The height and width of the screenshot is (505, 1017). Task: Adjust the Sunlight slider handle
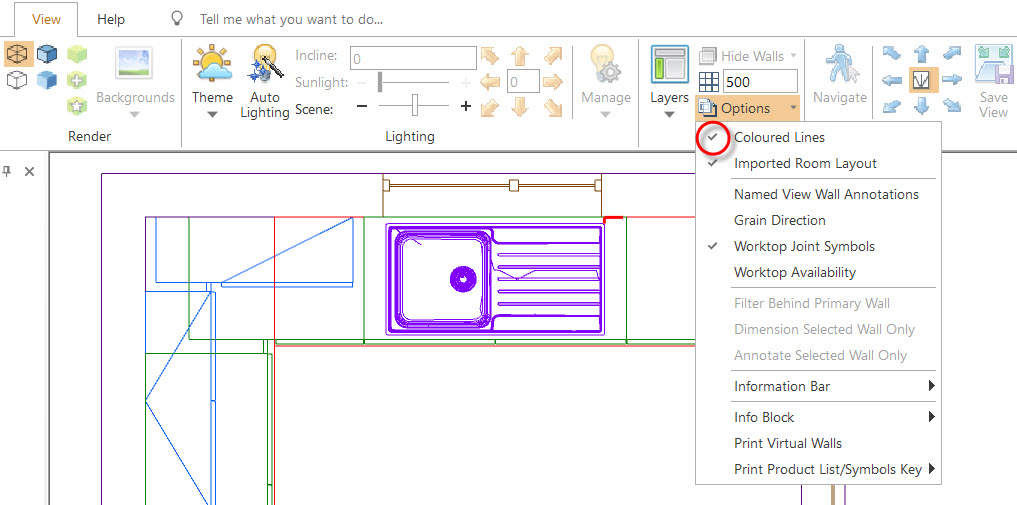click(381, 83)
